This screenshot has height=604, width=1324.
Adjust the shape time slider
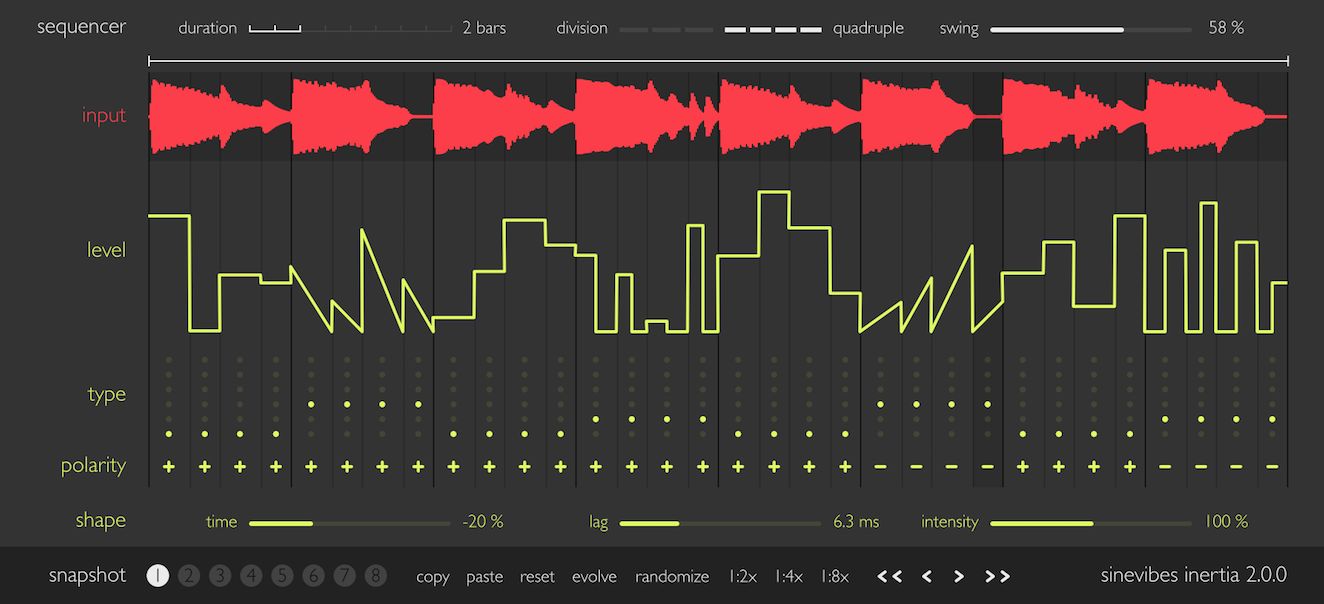[x=350, y=522]
